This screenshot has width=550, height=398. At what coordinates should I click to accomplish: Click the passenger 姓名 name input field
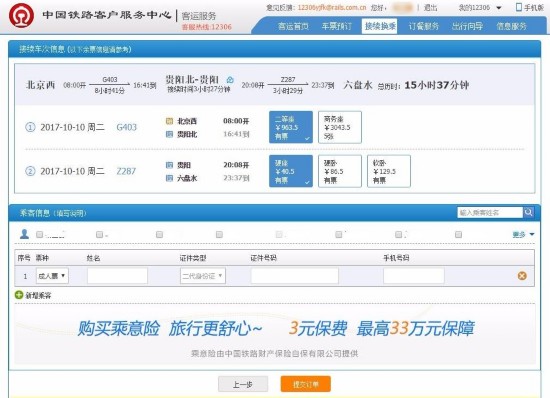117,276
